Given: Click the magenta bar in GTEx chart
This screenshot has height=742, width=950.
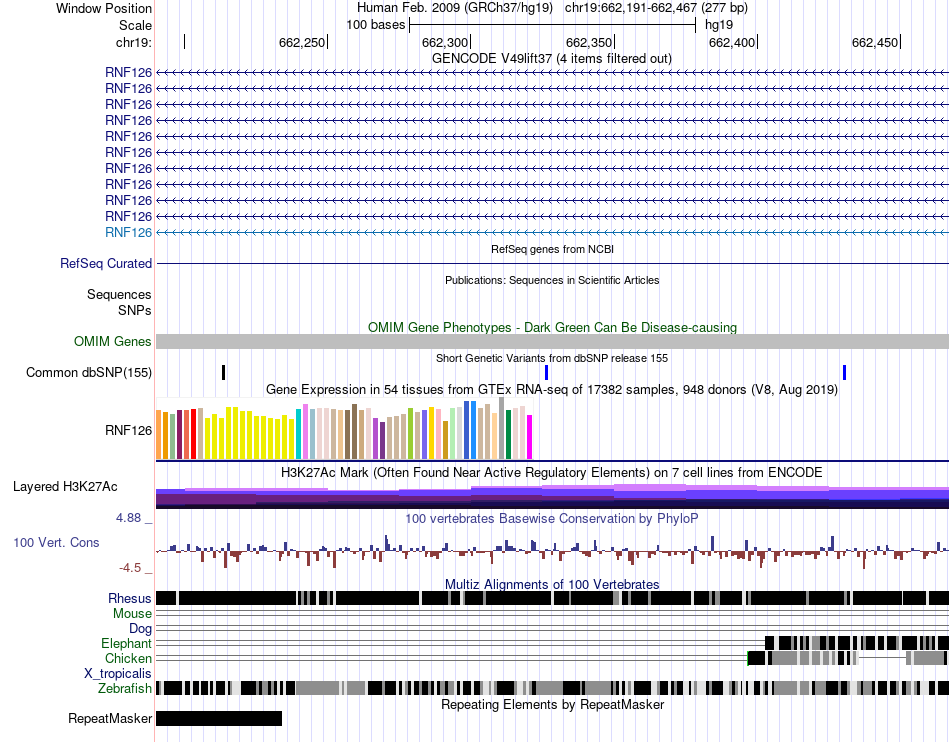Looking at the screenshot, I should pos(530,437).
